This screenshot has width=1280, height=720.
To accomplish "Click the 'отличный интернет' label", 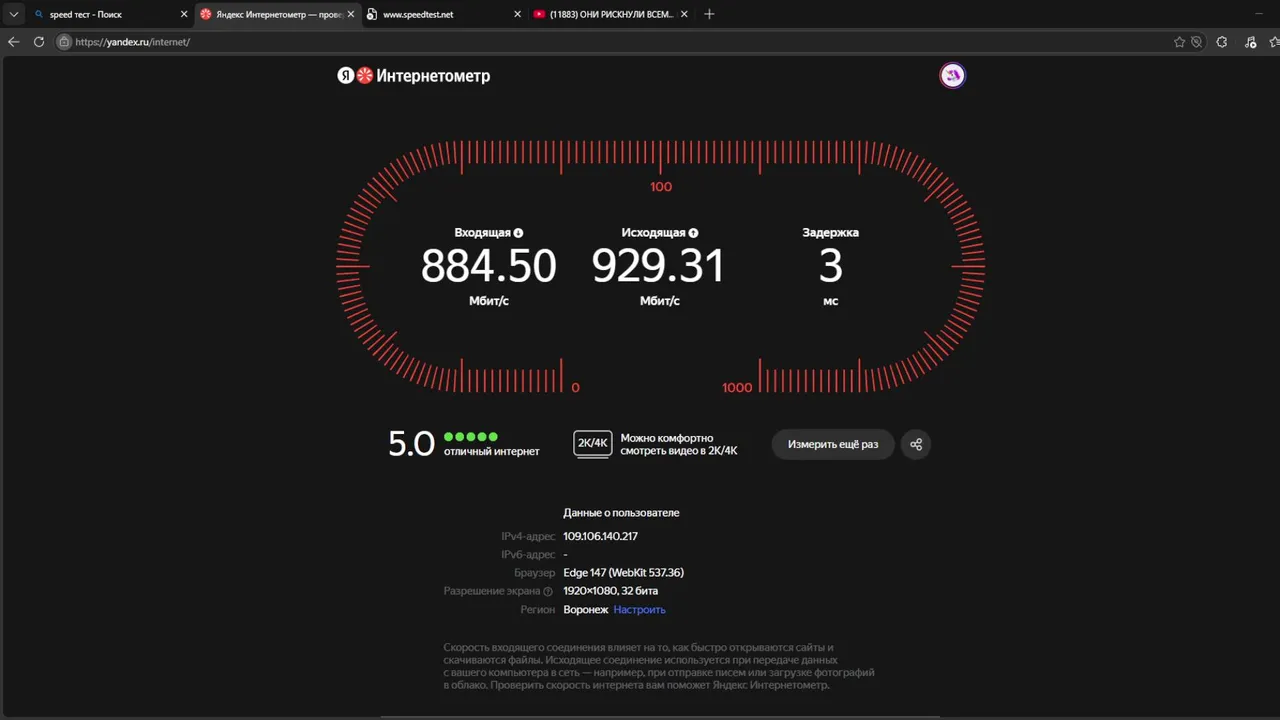I will (x=491, y=452).
